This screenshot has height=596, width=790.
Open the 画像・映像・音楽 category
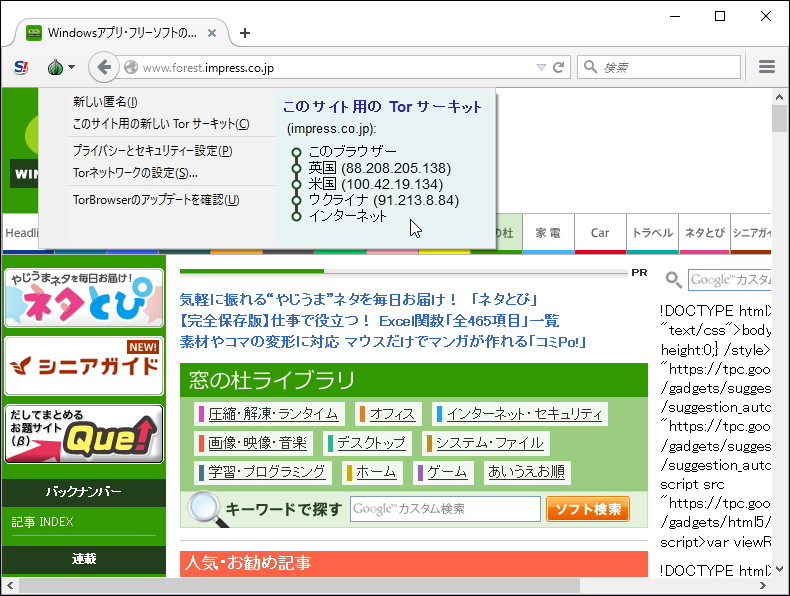coord(253,443)
